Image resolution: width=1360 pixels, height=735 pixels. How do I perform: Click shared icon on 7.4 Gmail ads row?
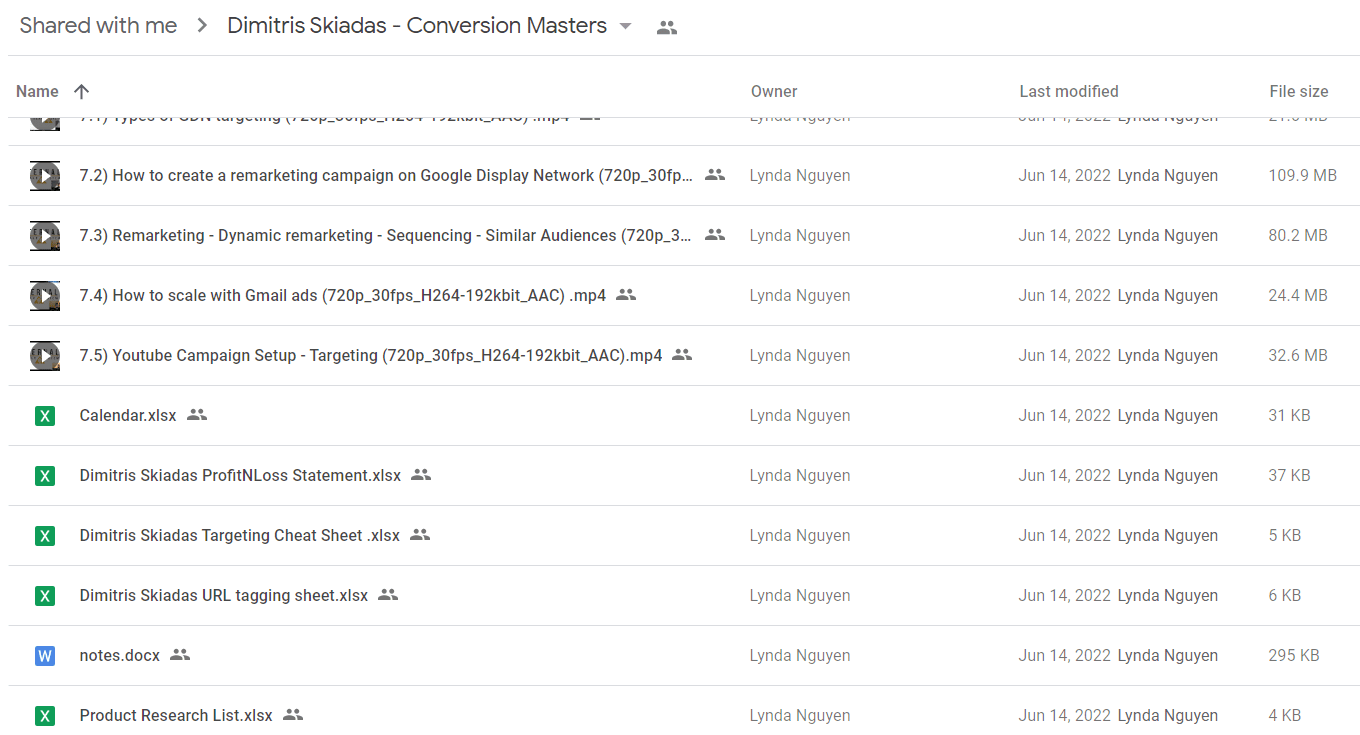[x=626, y=295]
